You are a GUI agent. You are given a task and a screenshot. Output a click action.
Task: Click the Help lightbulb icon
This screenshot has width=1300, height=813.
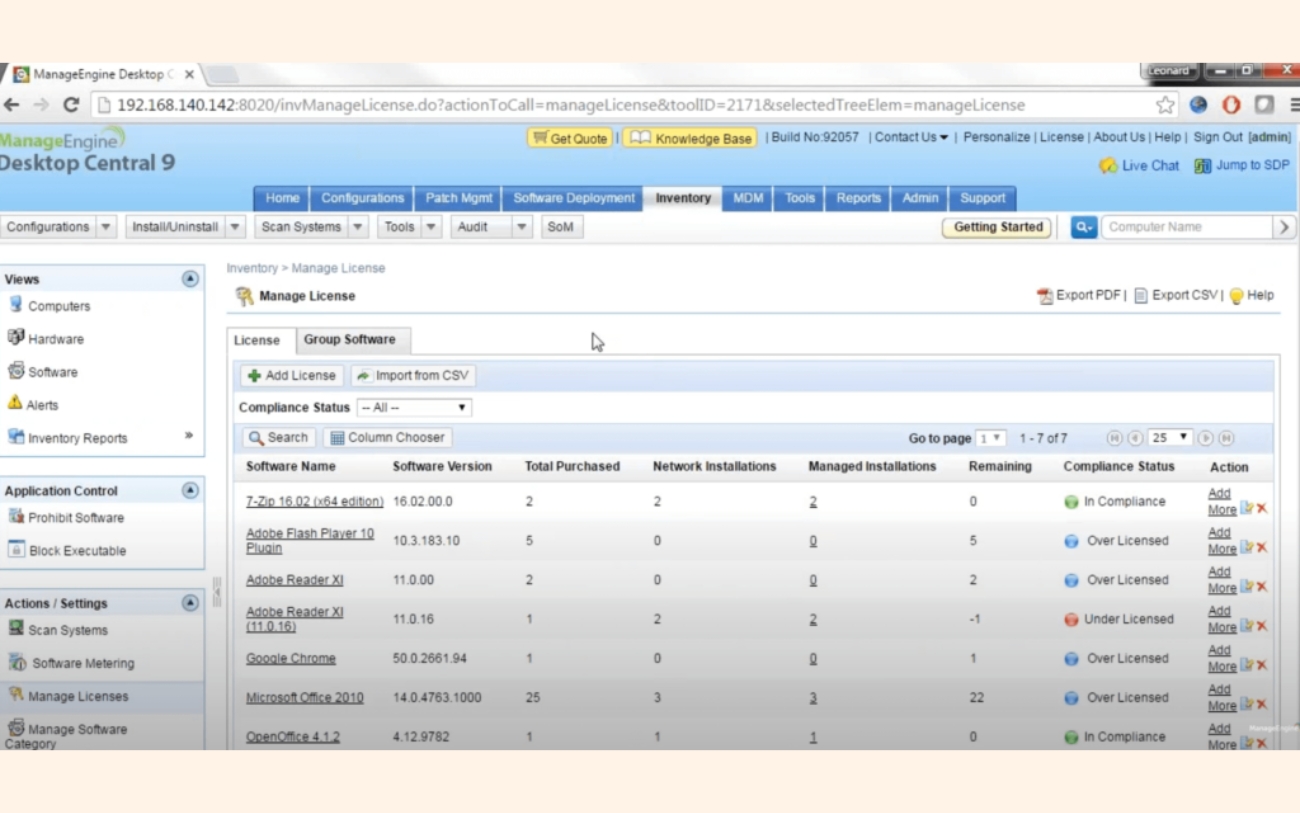tap(1236, 296)
